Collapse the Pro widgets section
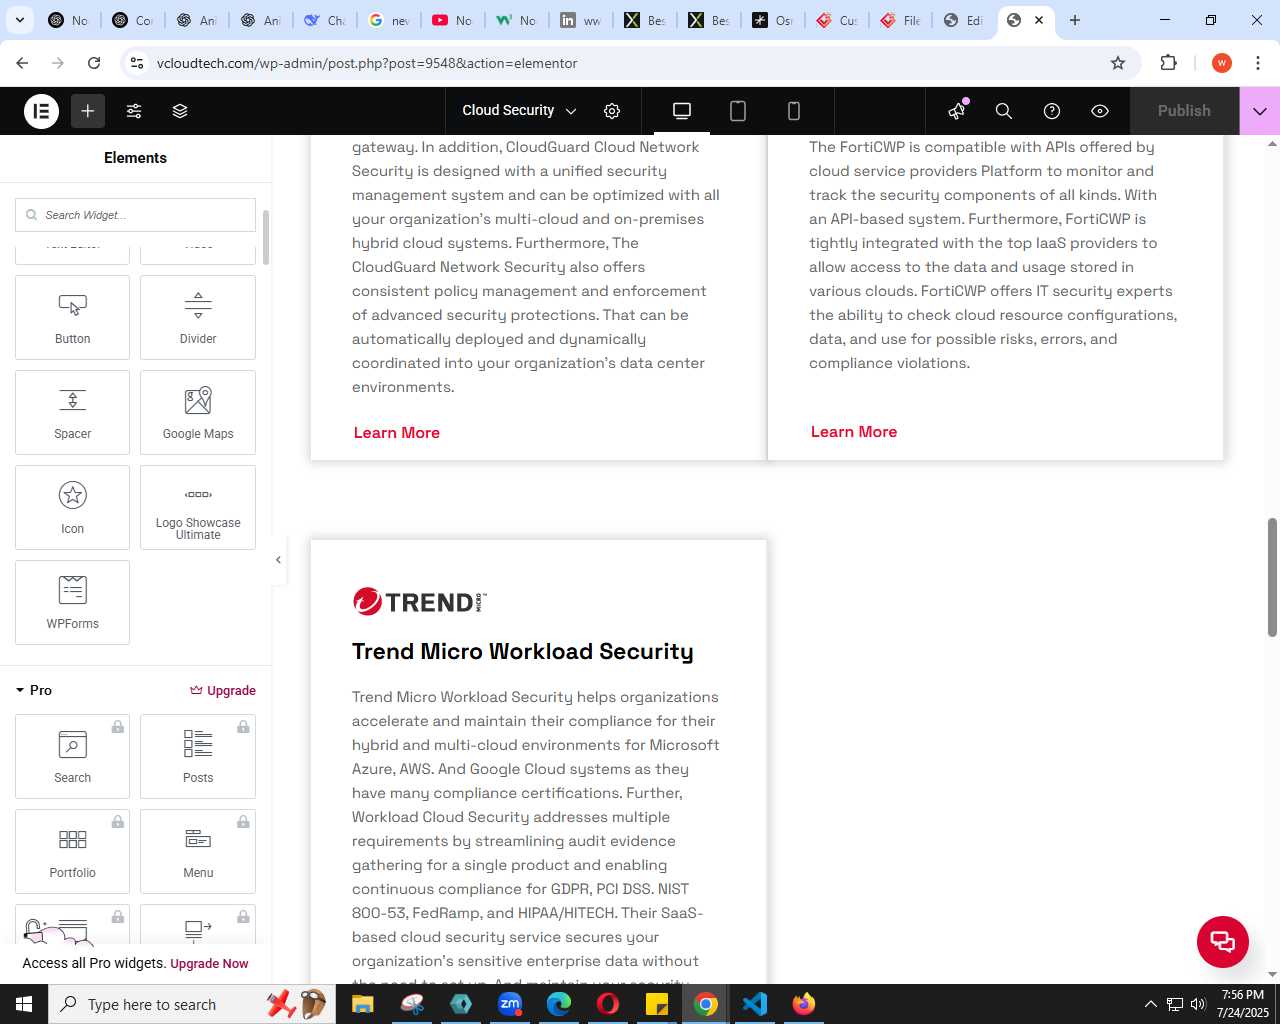1280x1024 pixels. pos(34,690)
